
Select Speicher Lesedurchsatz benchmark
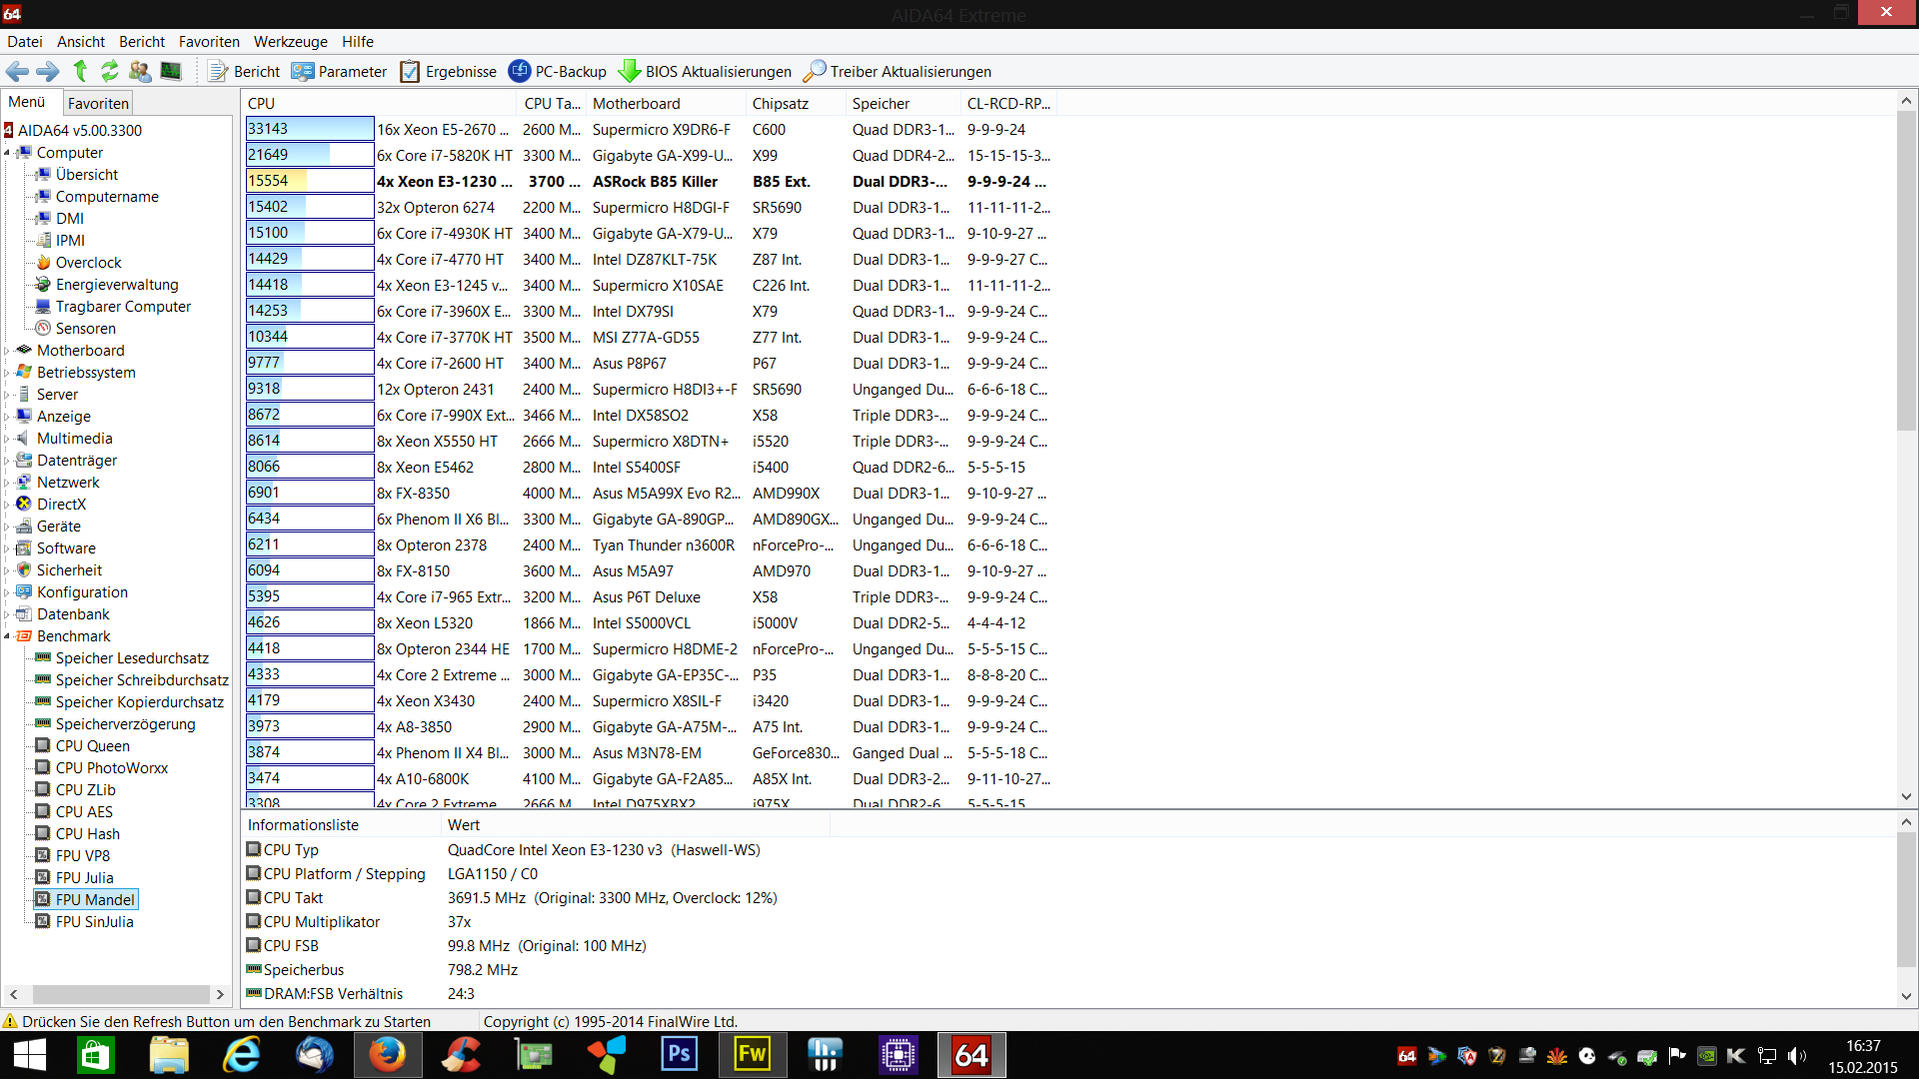pos(132,658)
